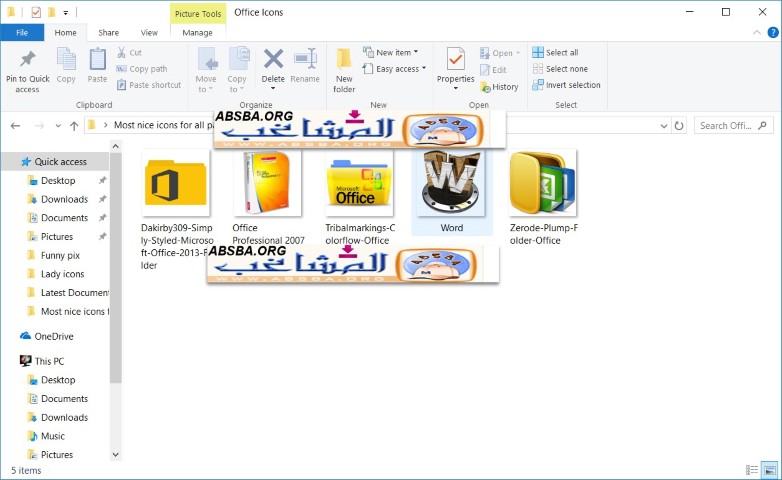The image size is (782, 480).
Task: Click the Edit command
Action: [494, 70]
